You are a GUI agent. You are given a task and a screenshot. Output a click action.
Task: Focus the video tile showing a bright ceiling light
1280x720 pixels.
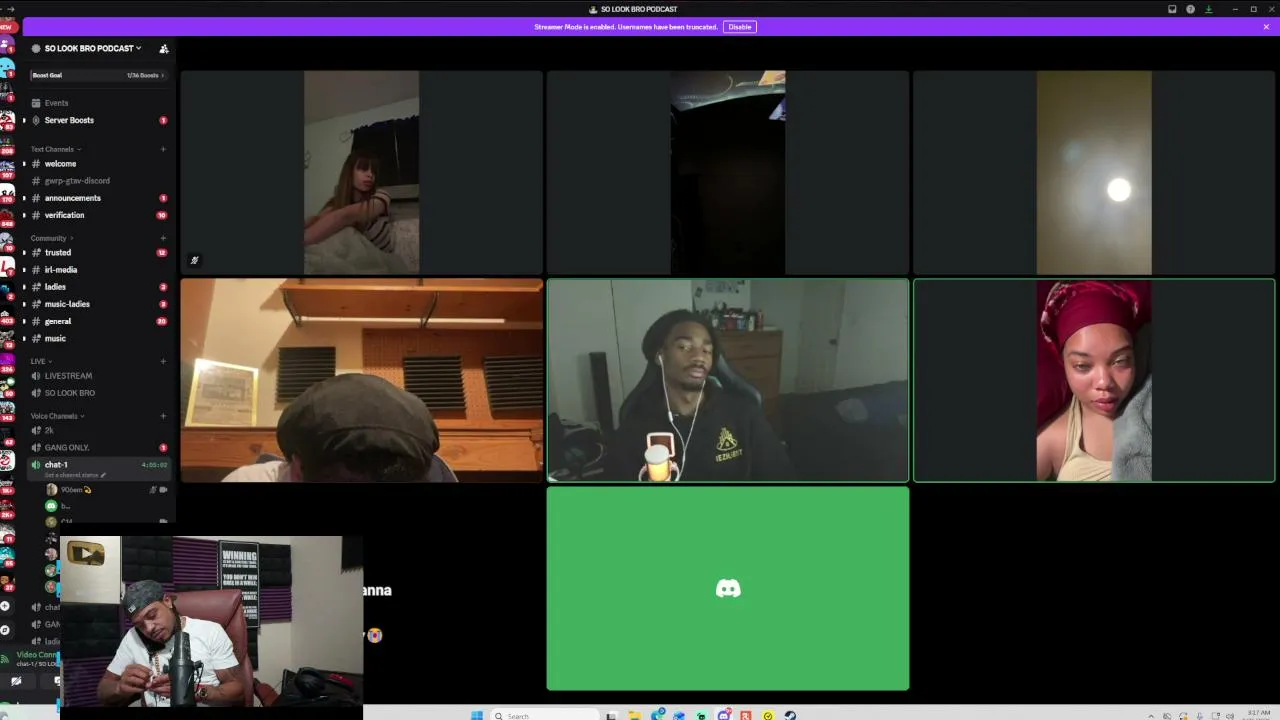(1094, 172)
